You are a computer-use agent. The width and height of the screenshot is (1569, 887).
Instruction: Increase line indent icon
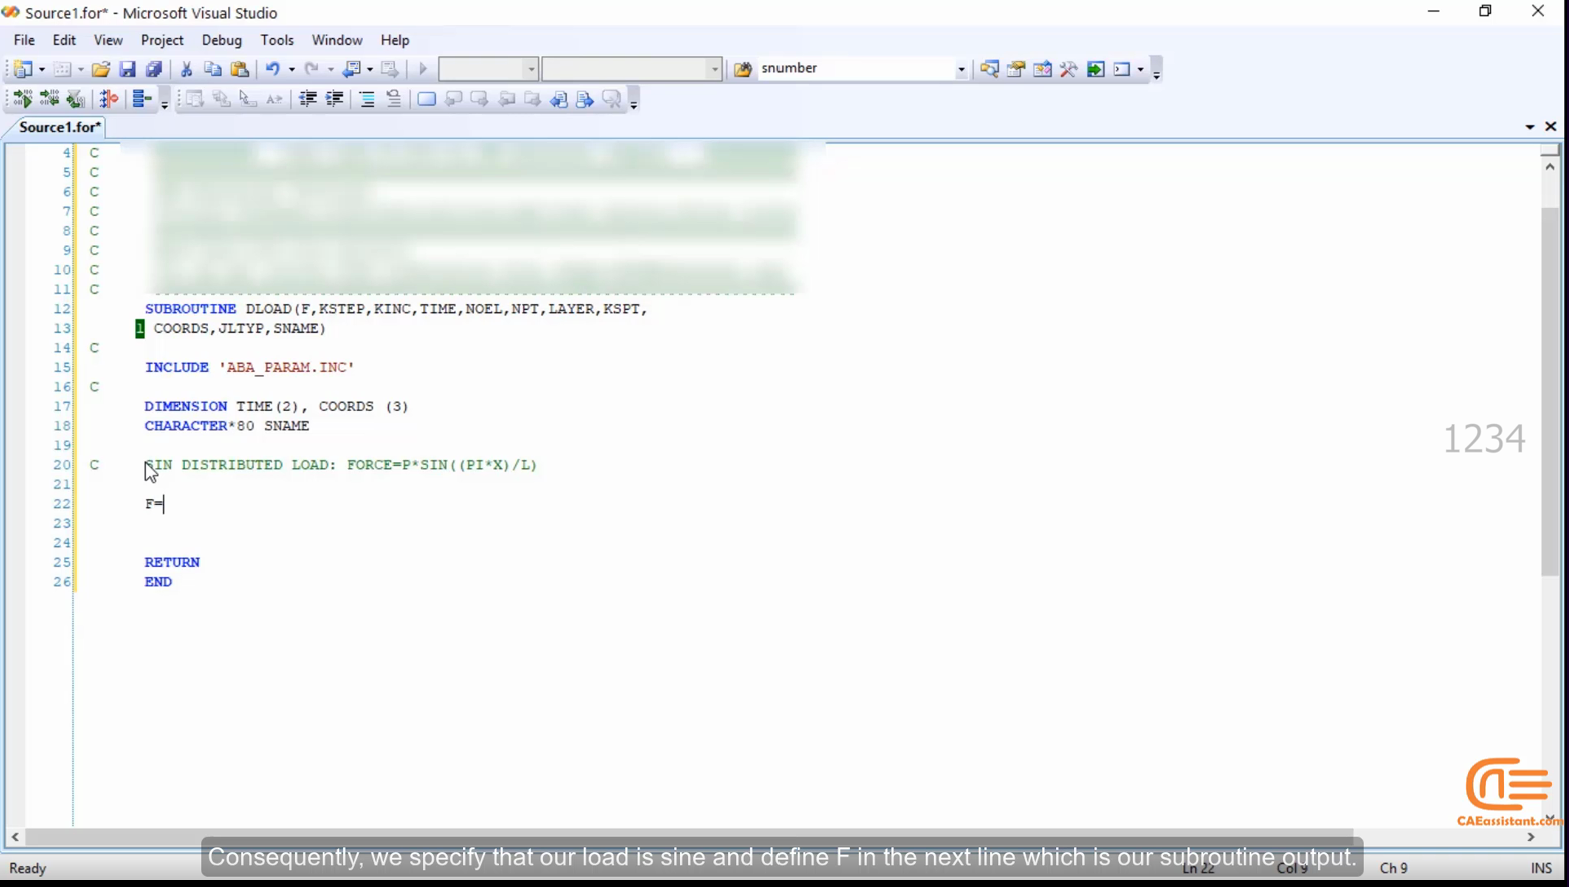[335, 99]
